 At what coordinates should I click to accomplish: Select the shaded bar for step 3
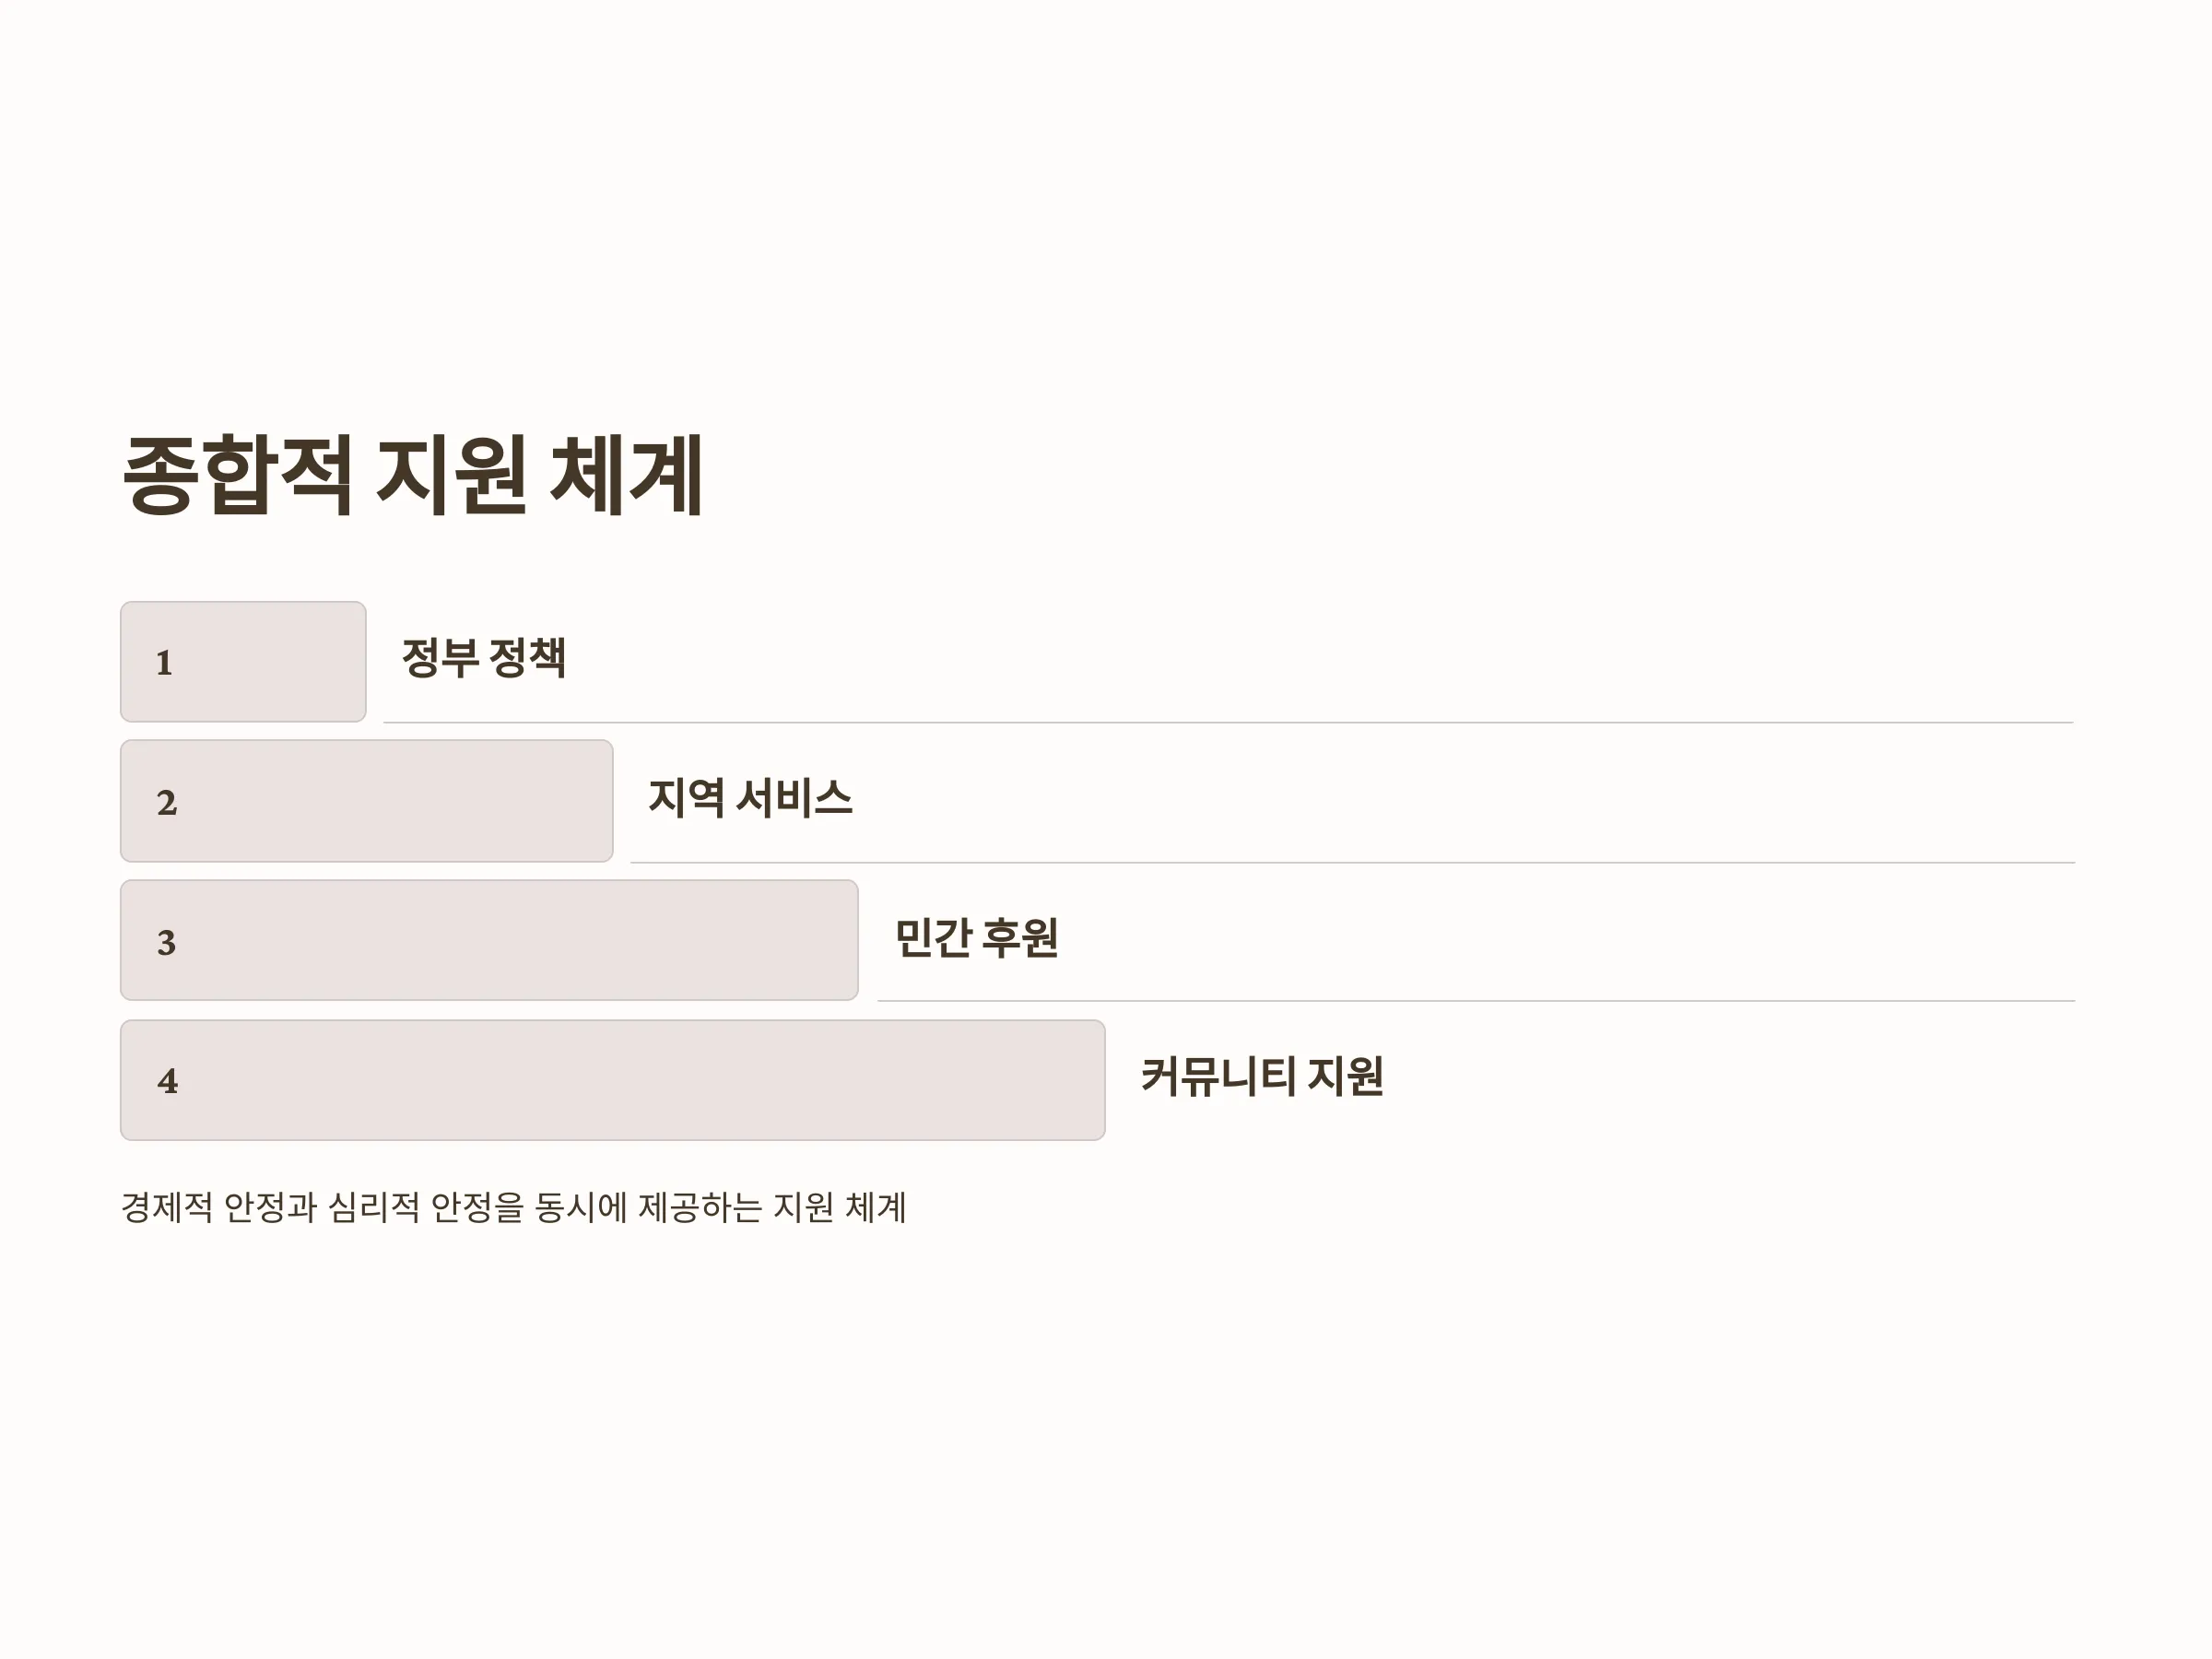[x=489, y=940]
